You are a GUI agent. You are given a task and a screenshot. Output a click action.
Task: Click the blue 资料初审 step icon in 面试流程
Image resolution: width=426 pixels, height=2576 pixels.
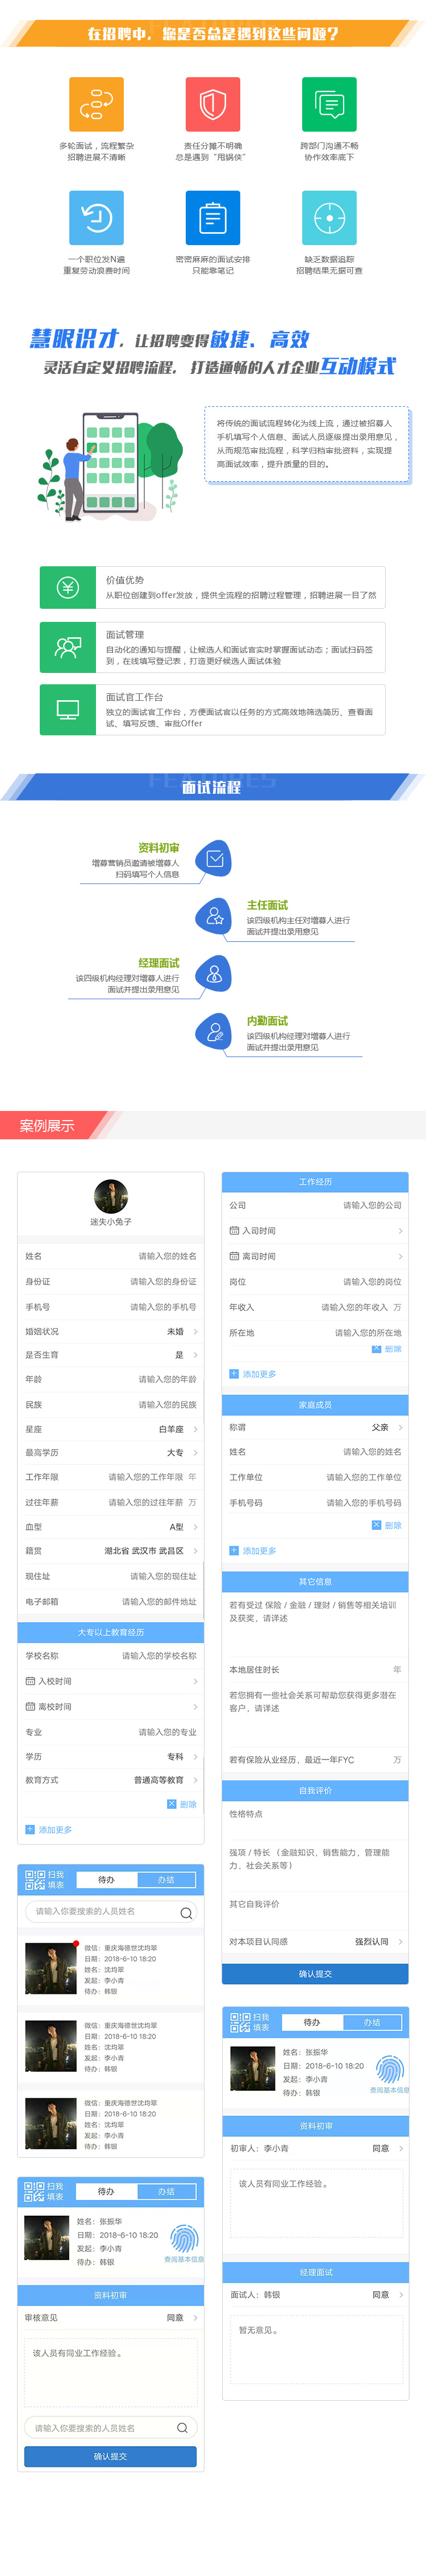(214, 858)
